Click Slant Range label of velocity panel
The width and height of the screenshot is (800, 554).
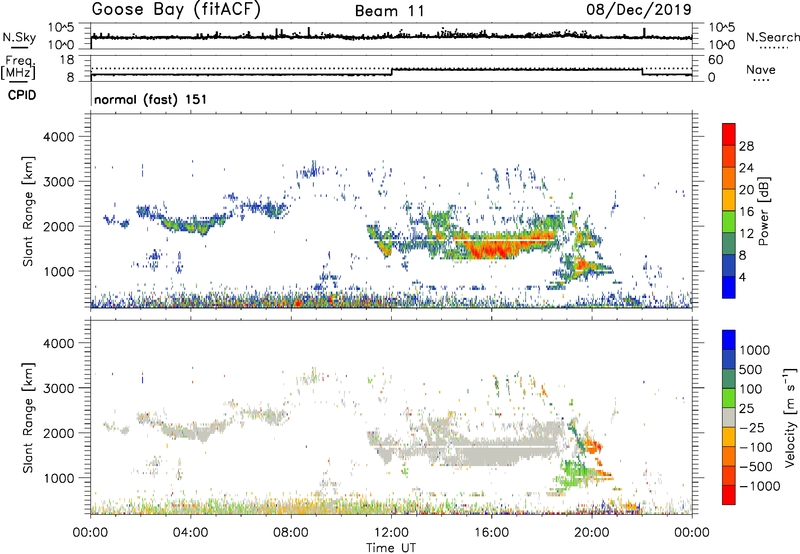point(28,417)
